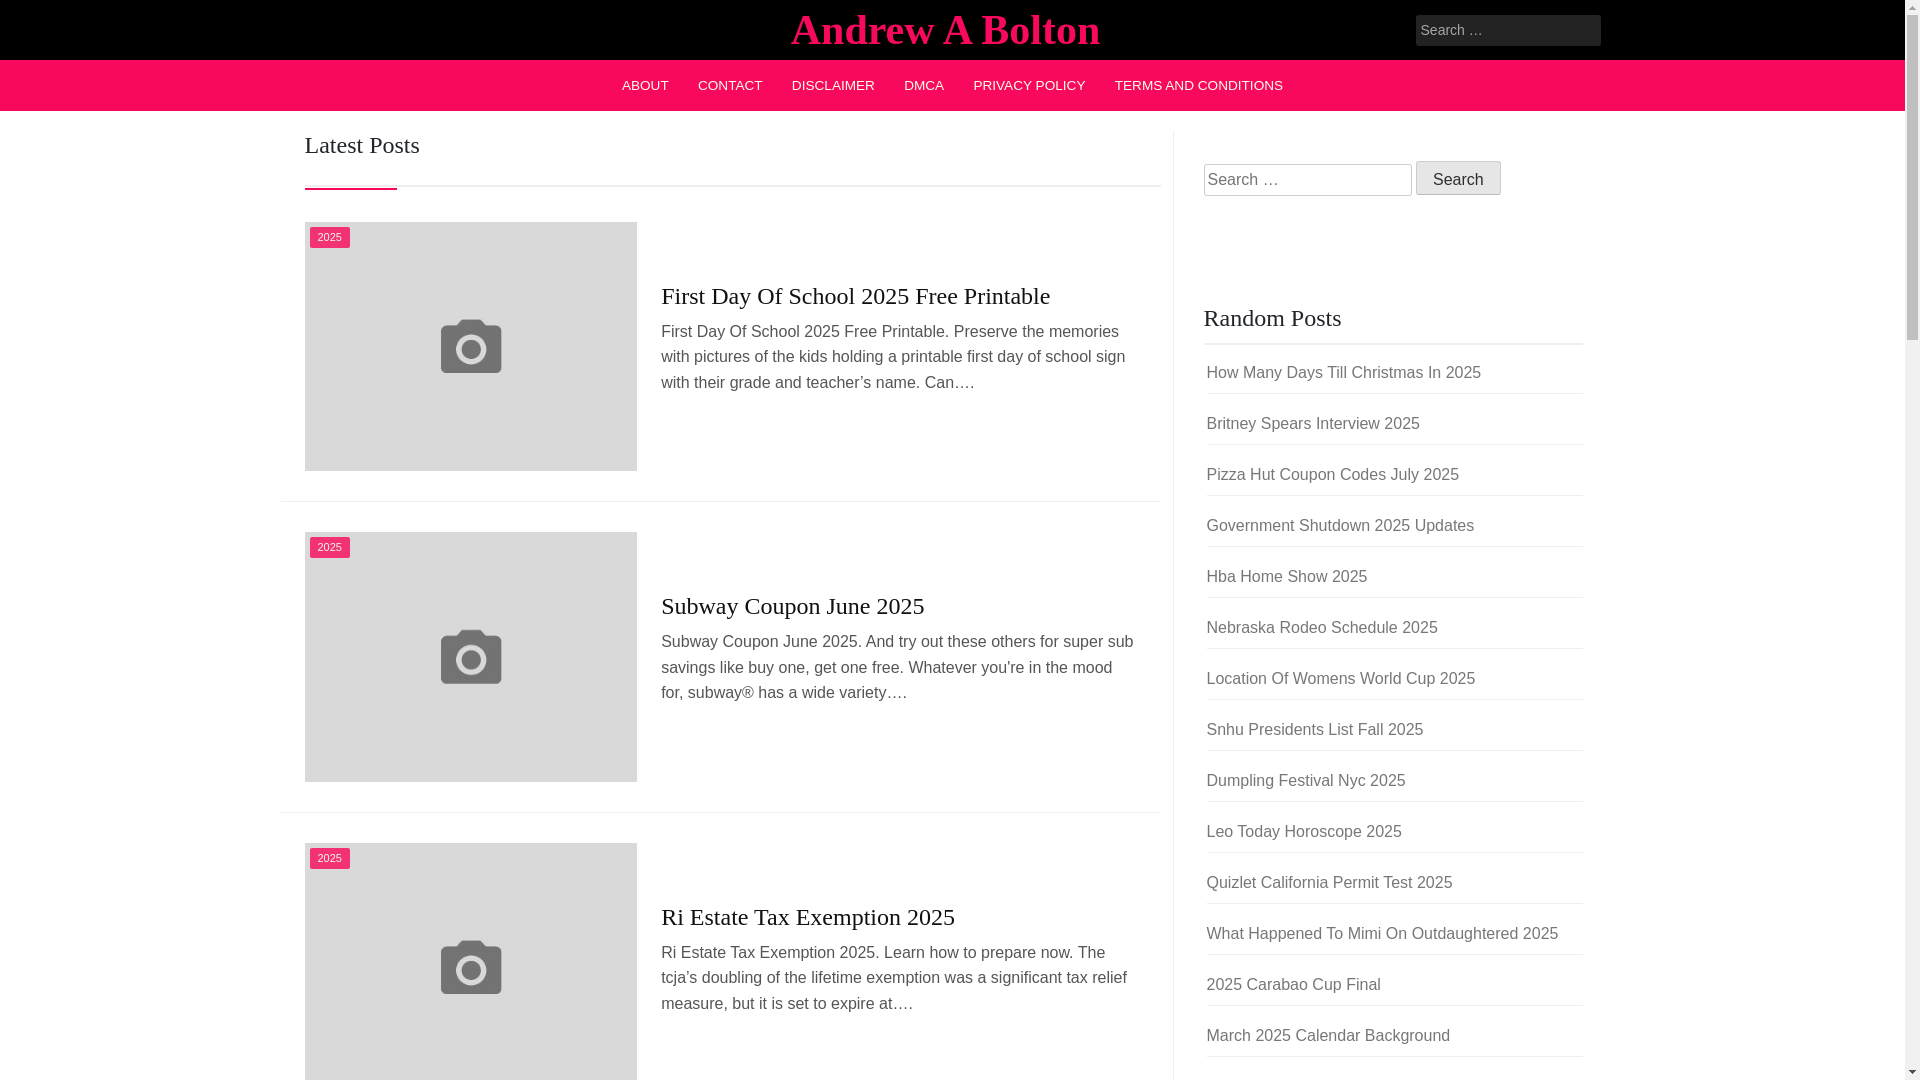Screen dimensions: 1920x1080
Task: Open Pizza Hut Coupon Codes July 2025
Action: point(1332,475)
